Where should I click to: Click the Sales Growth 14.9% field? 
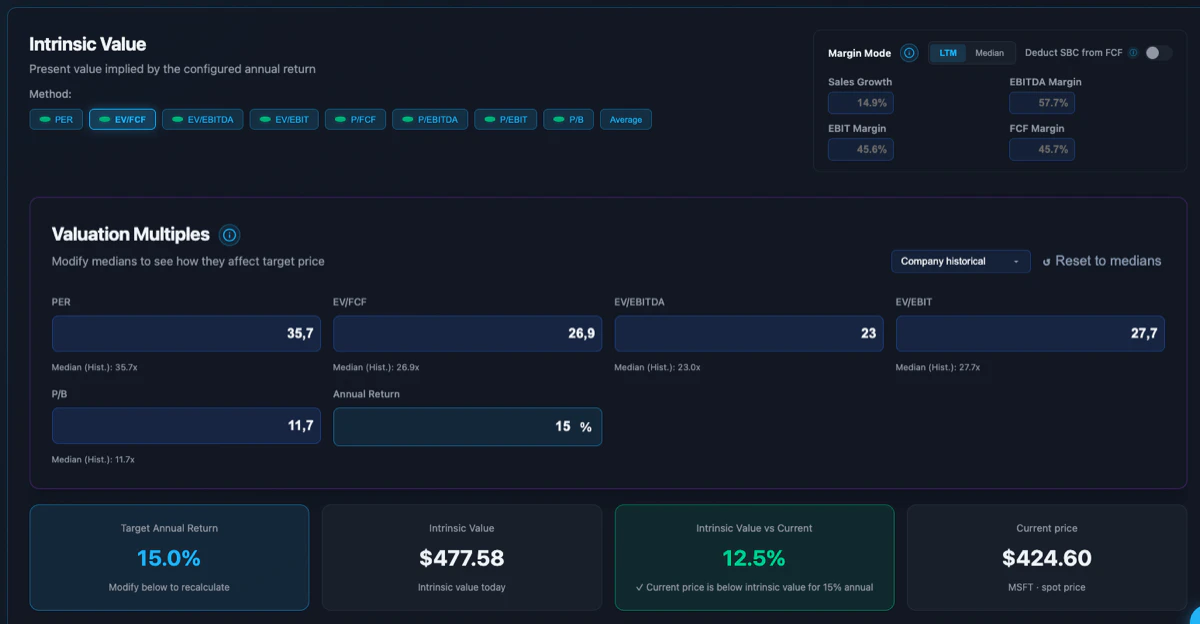coord(861,102)
